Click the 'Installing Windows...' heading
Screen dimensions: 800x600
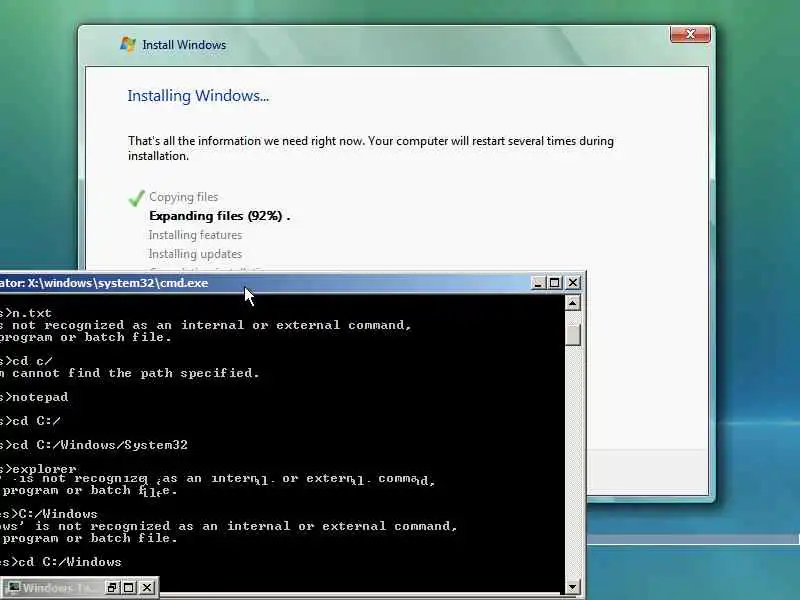click(198, 96)
